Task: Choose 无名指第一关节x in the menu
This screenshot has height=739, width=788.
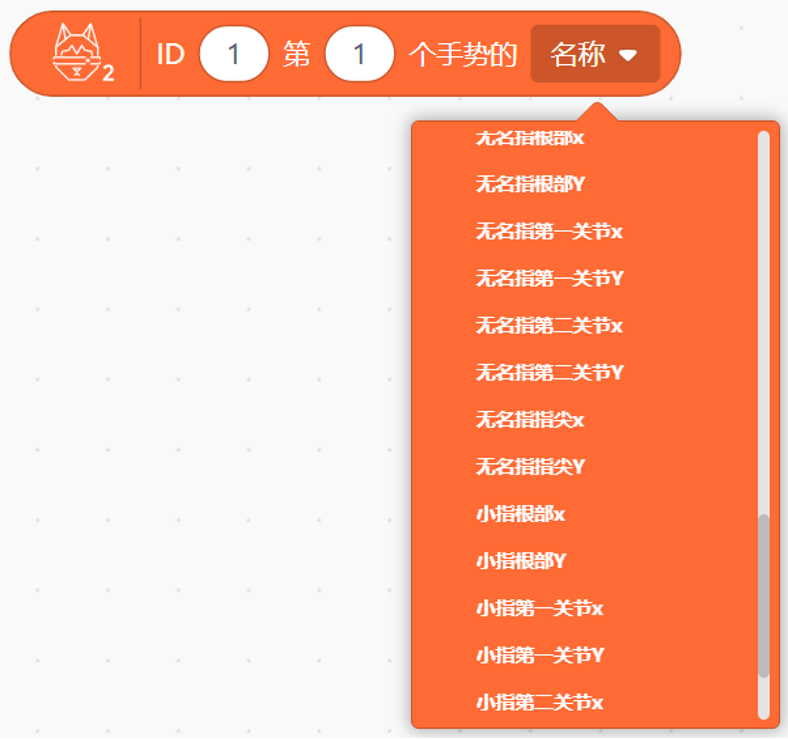Action: pos(549,231)
